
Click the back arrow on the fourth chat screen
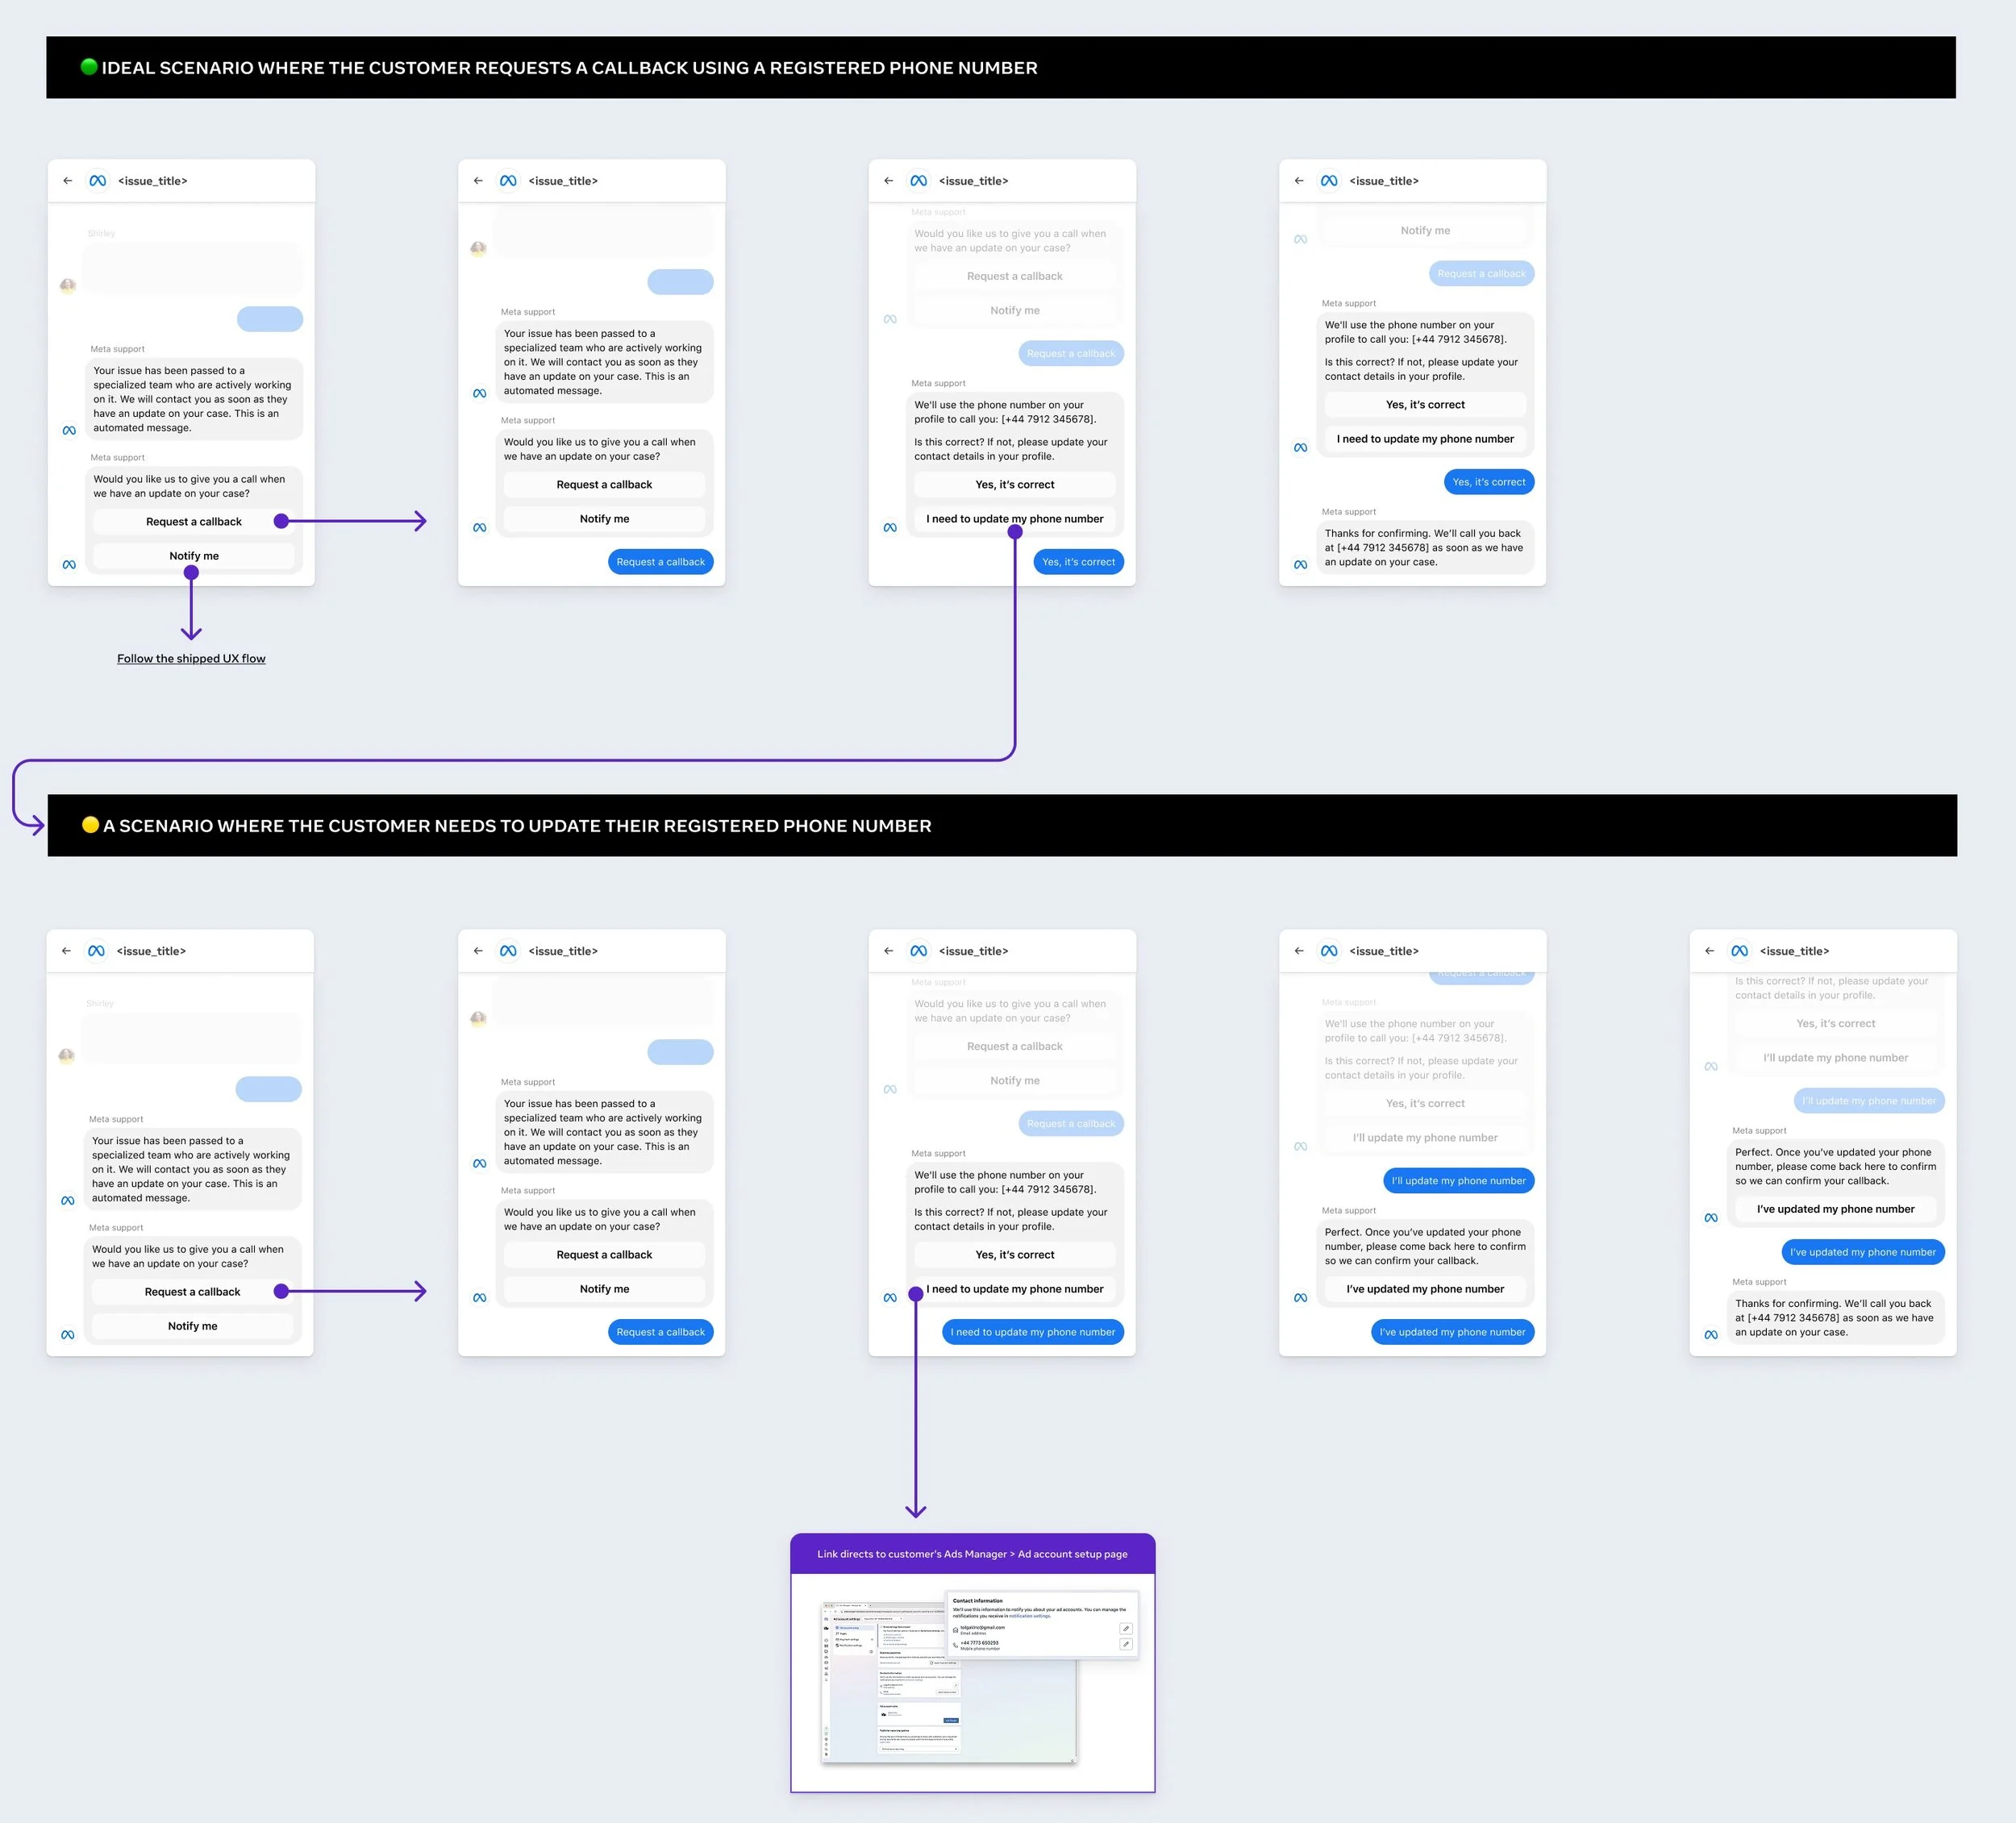(x=1299, y=181)
